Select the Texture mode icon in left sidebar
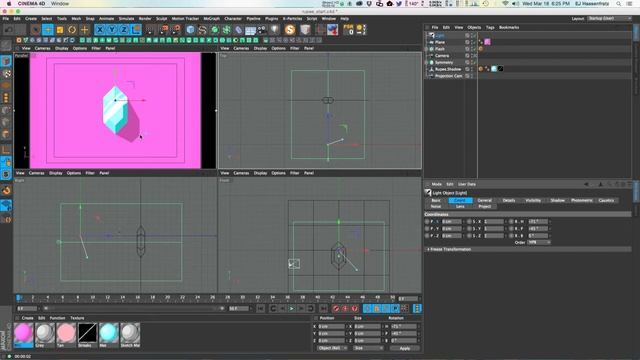The width and height of the screenshot is (640, 360). click(6, 73)
